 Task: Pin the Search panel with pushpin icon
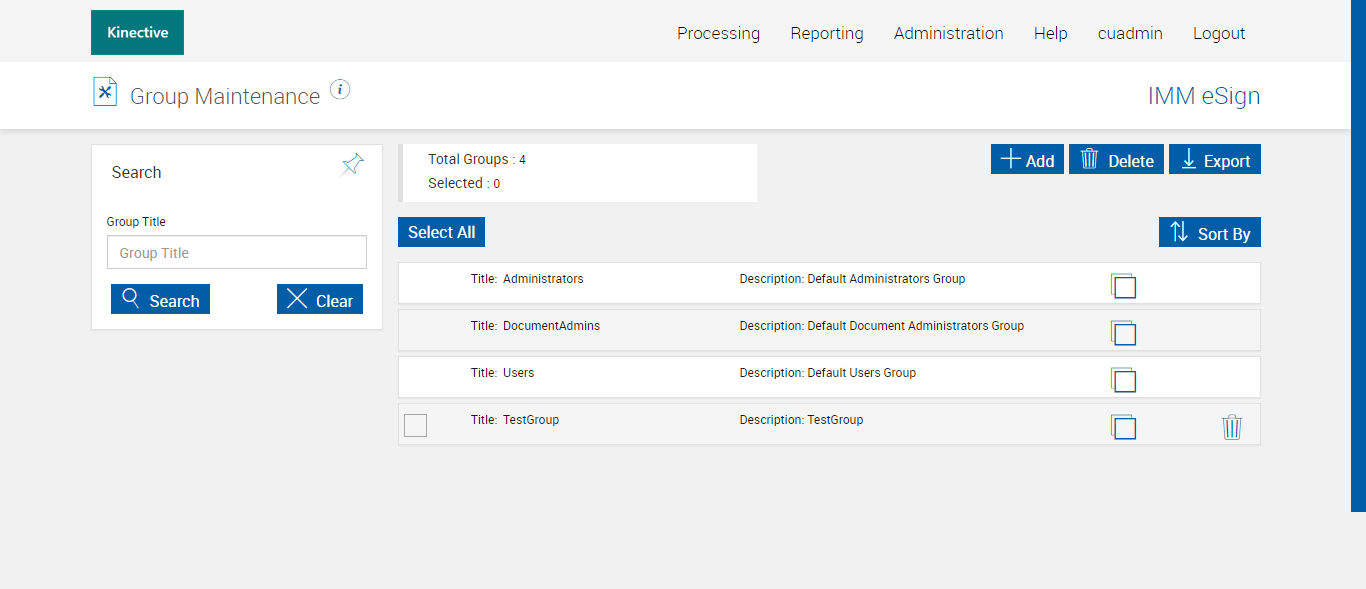(x=353, y=164)
